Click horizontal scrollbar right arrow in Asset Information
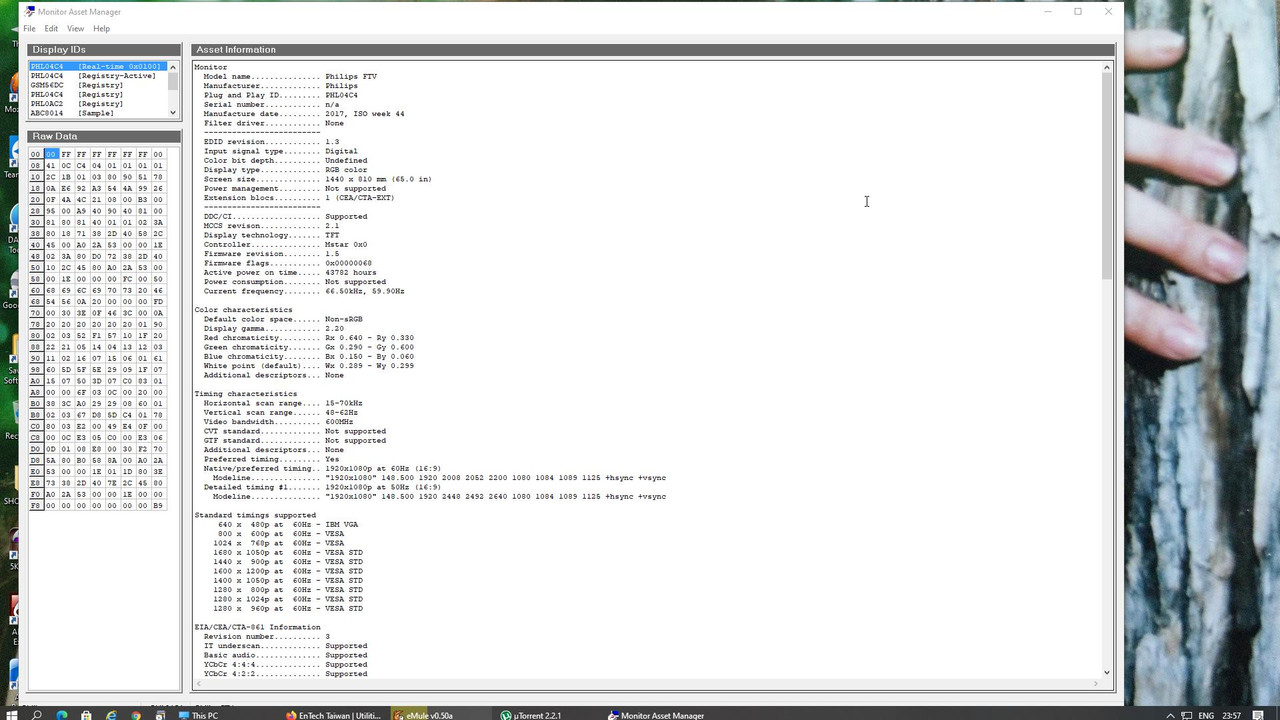 [1096, 684]
